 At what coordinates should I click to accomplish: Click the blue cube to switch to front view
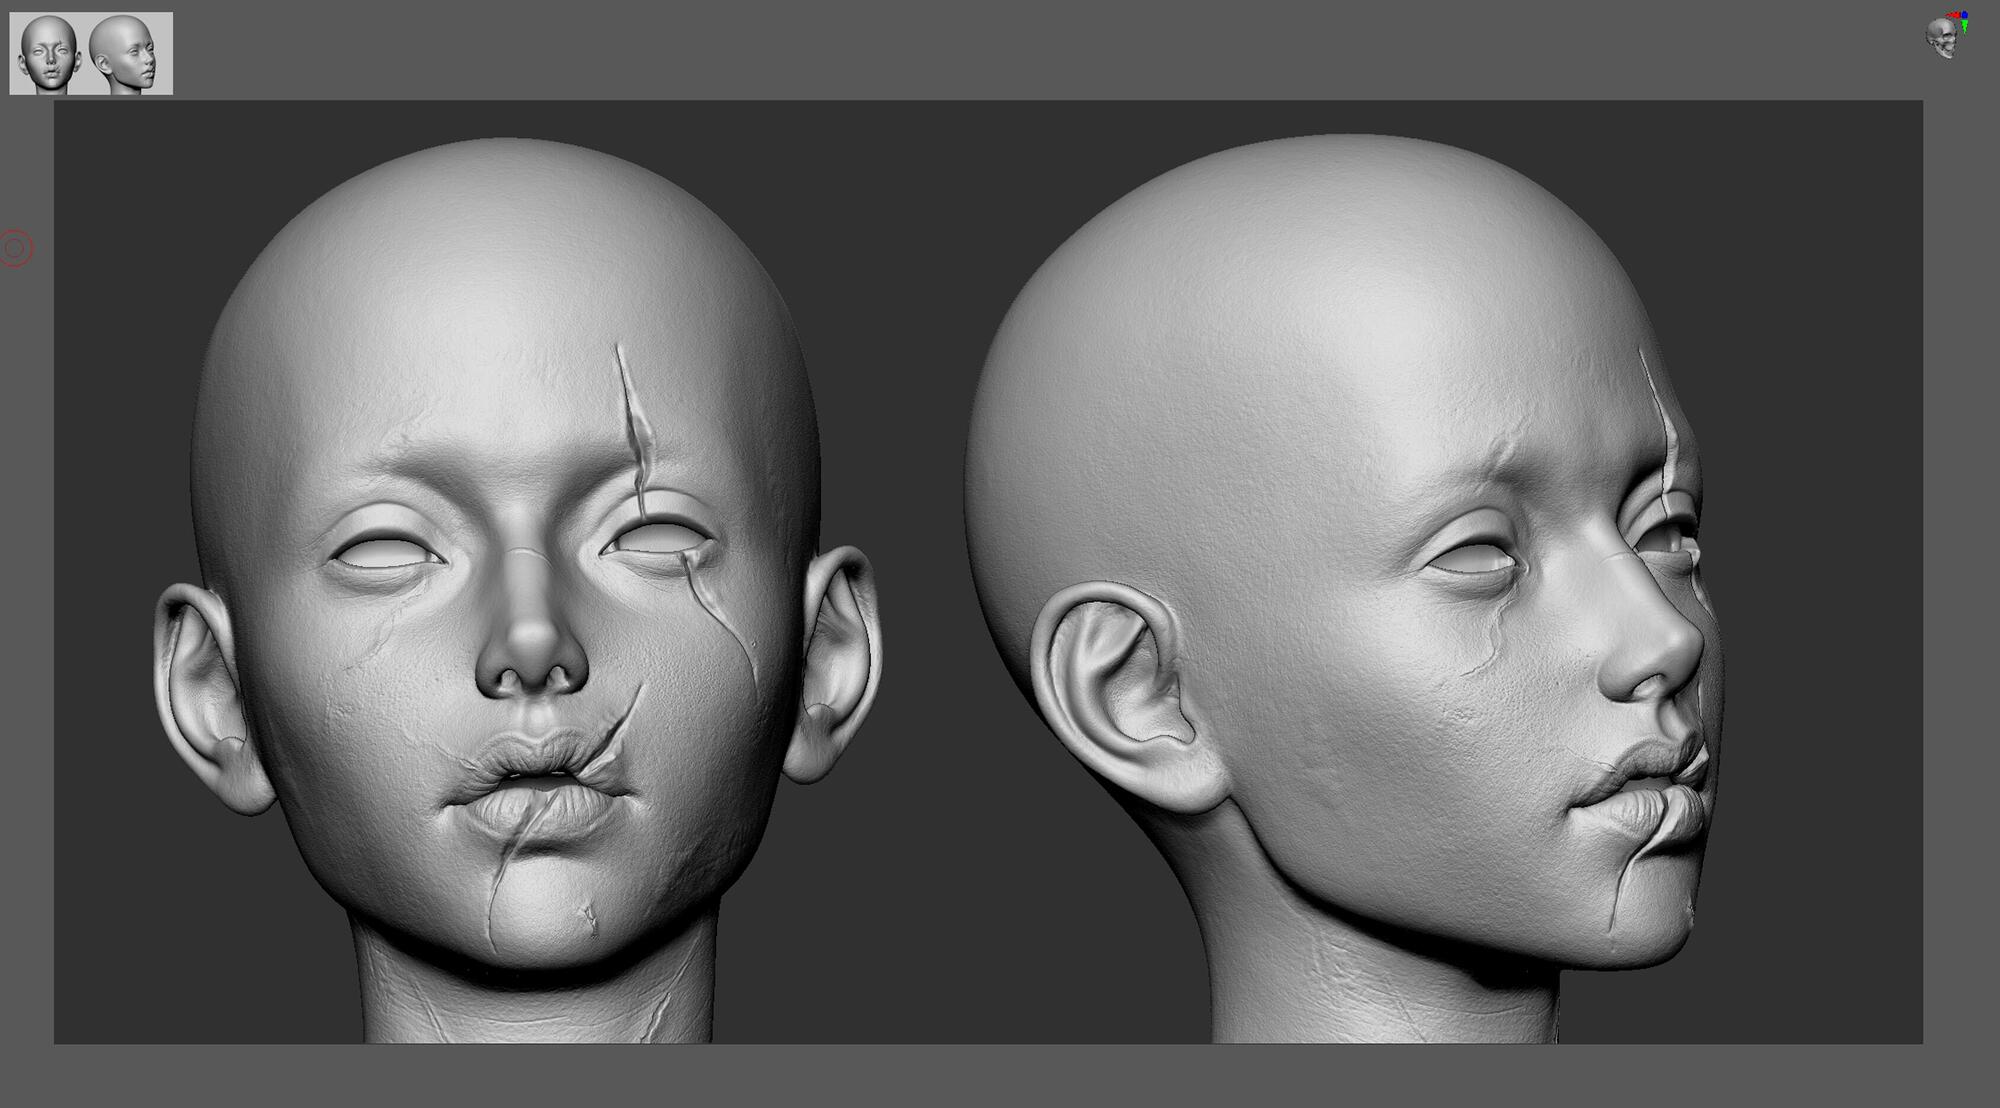[1965, 14]
